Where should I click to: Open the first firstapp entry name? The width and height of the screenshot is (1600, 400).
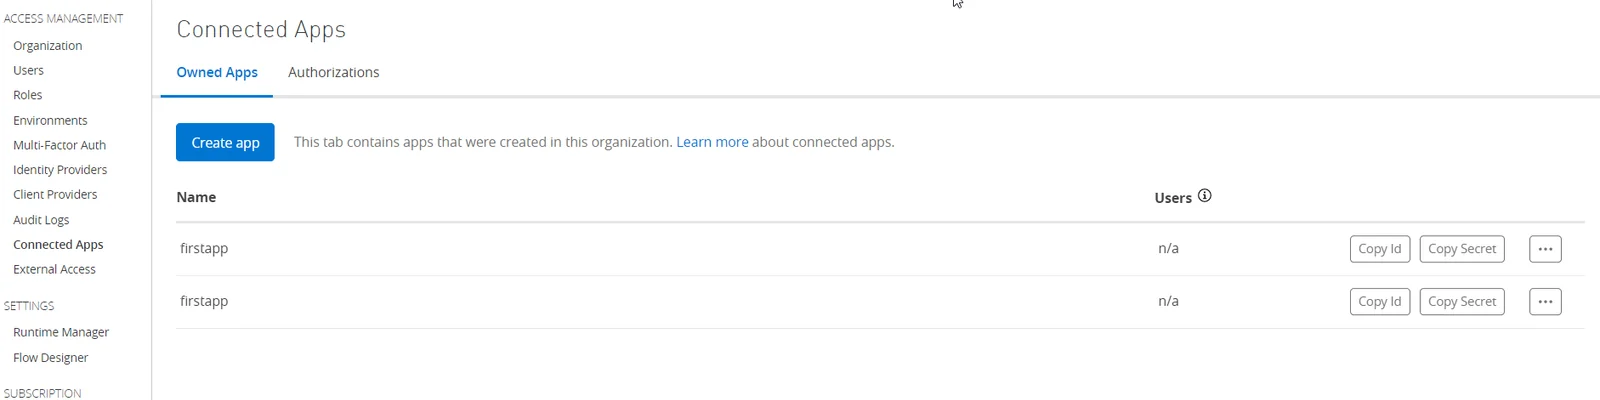(x=204, y=248)
